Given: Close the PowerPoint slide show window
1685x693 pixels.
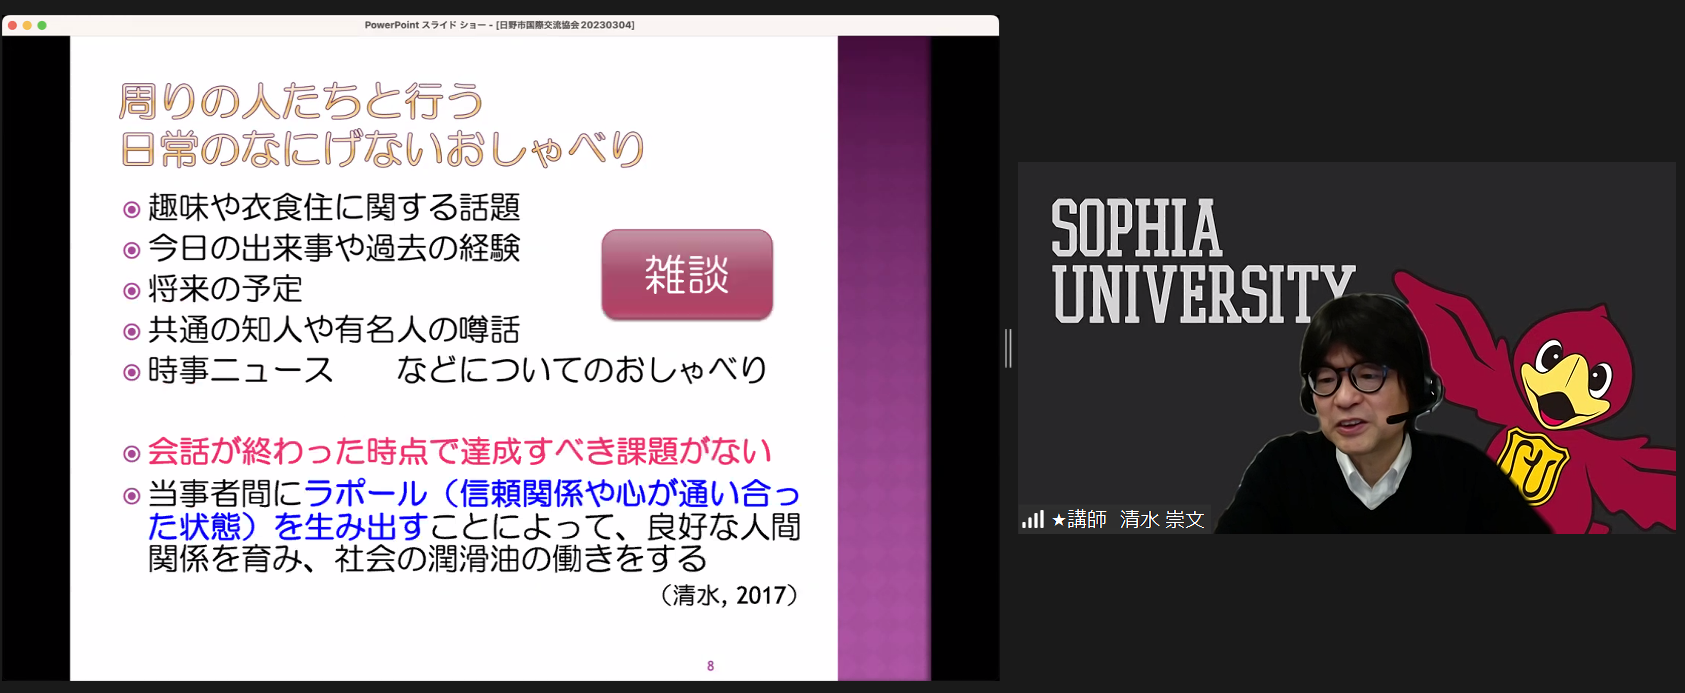Looking at the screenshot, I should (12, 25).
